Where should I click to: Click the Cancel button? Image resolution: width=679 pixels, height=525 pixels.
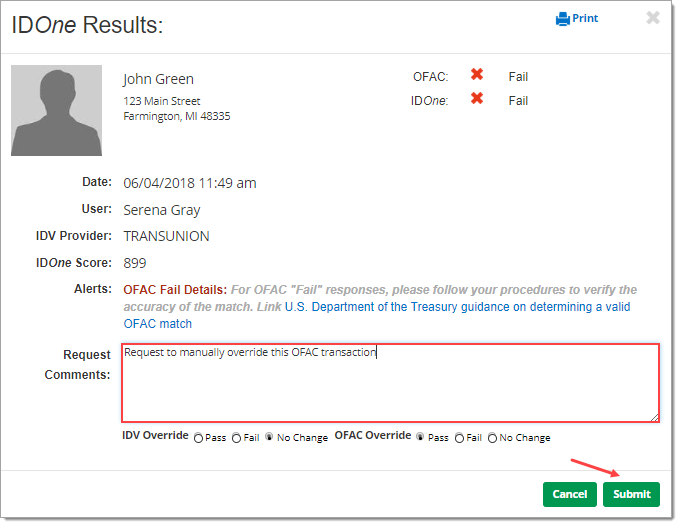(x=569, y=494)
